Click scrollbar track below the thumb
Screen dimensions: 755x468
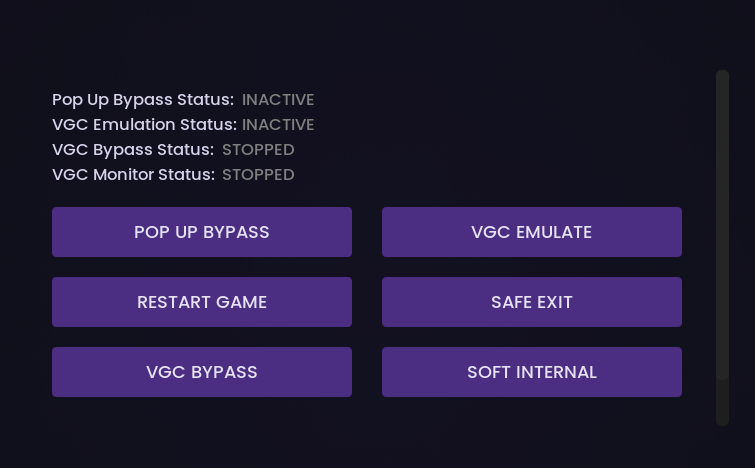pos(722,403)
